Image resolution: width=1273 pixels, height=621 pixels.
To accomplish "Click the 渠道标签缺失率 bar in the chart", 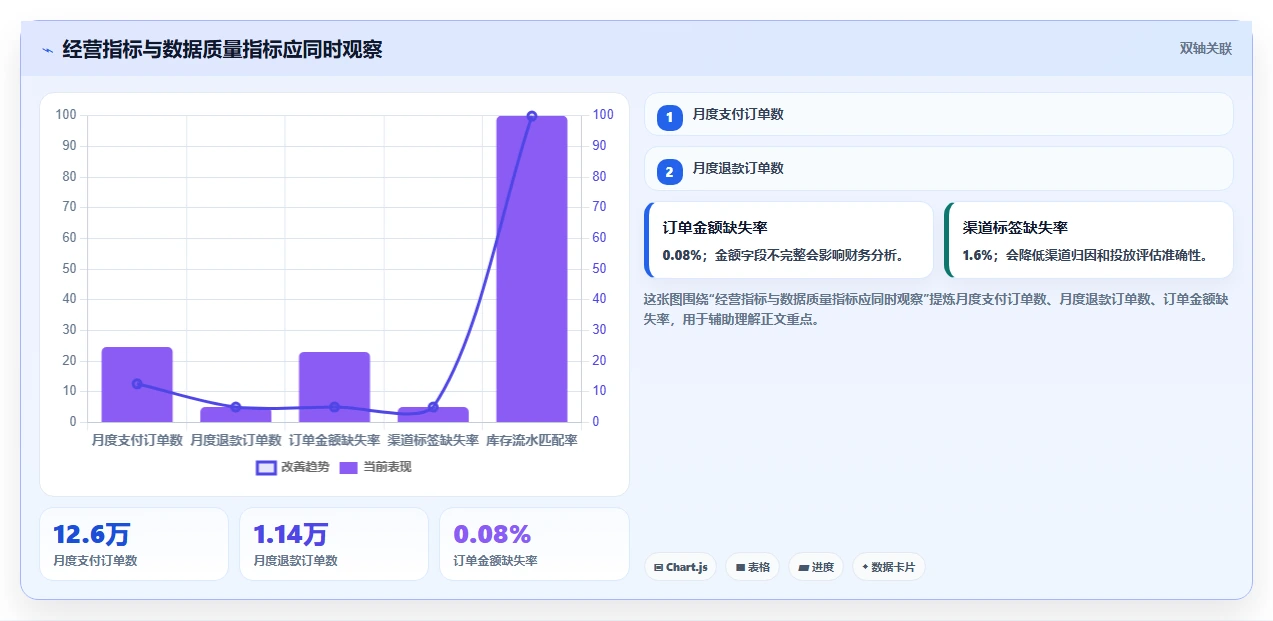I will point(433,415).
